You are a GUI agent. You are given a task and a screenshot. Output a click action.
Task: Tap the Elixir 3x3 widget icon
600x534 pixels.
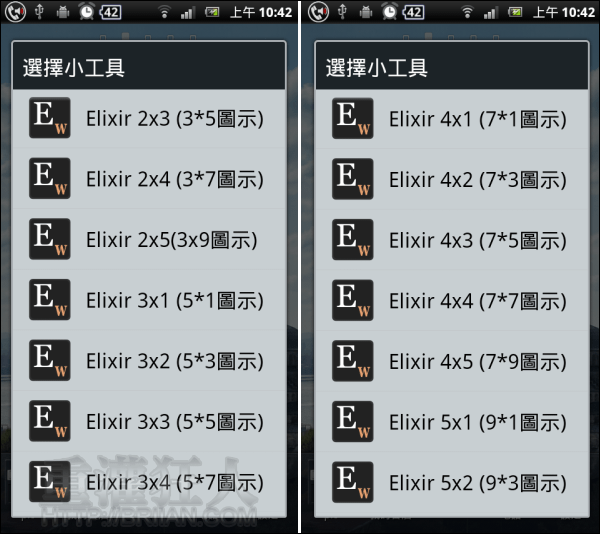pos(50,421)
